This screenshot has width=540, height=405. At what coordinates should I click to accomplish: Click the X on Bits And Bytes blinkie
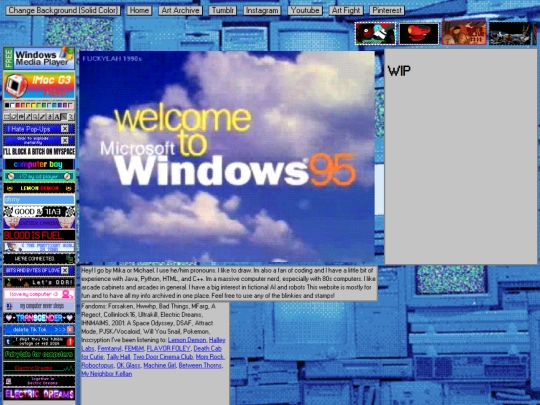(x=65, y=271)
